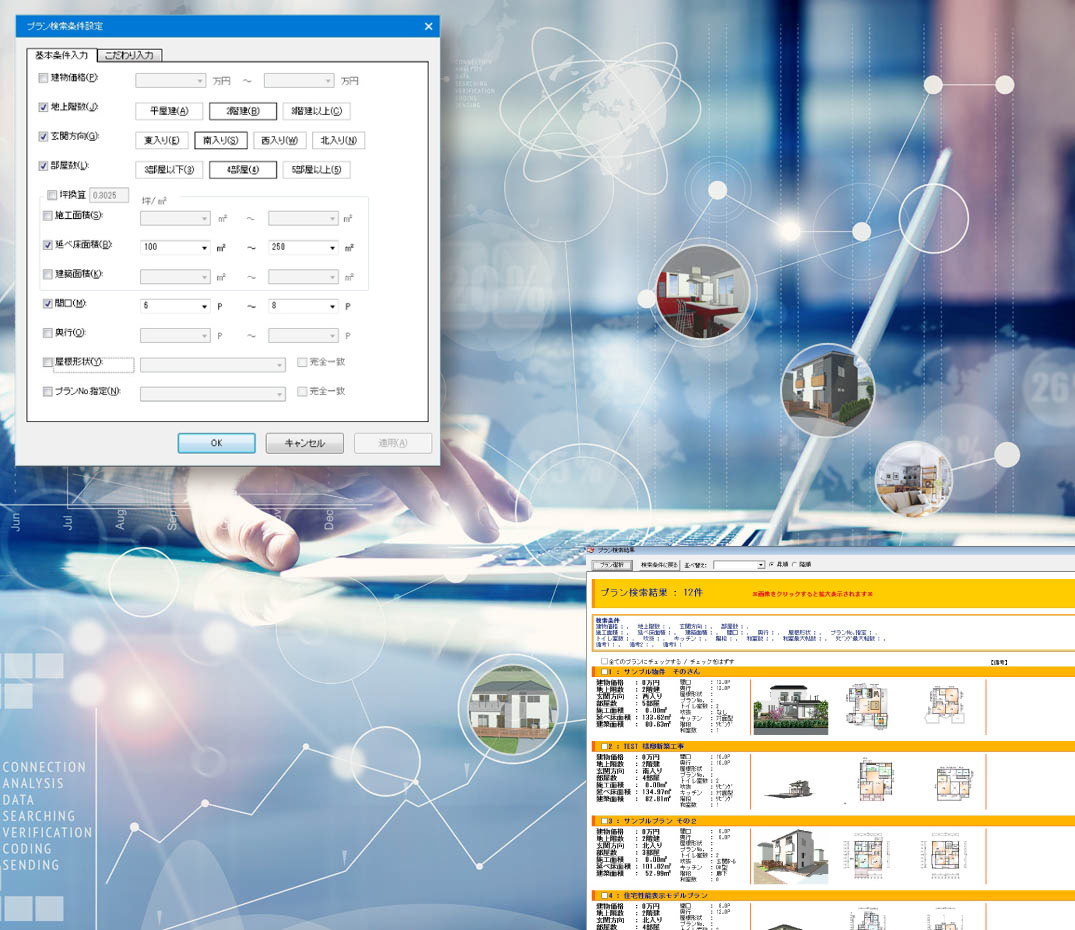The image size is (1075, 930).
Task: Enlarge plan 1 house exterior thumbnail
Action: pyautogui.click(x=790, y=708)
